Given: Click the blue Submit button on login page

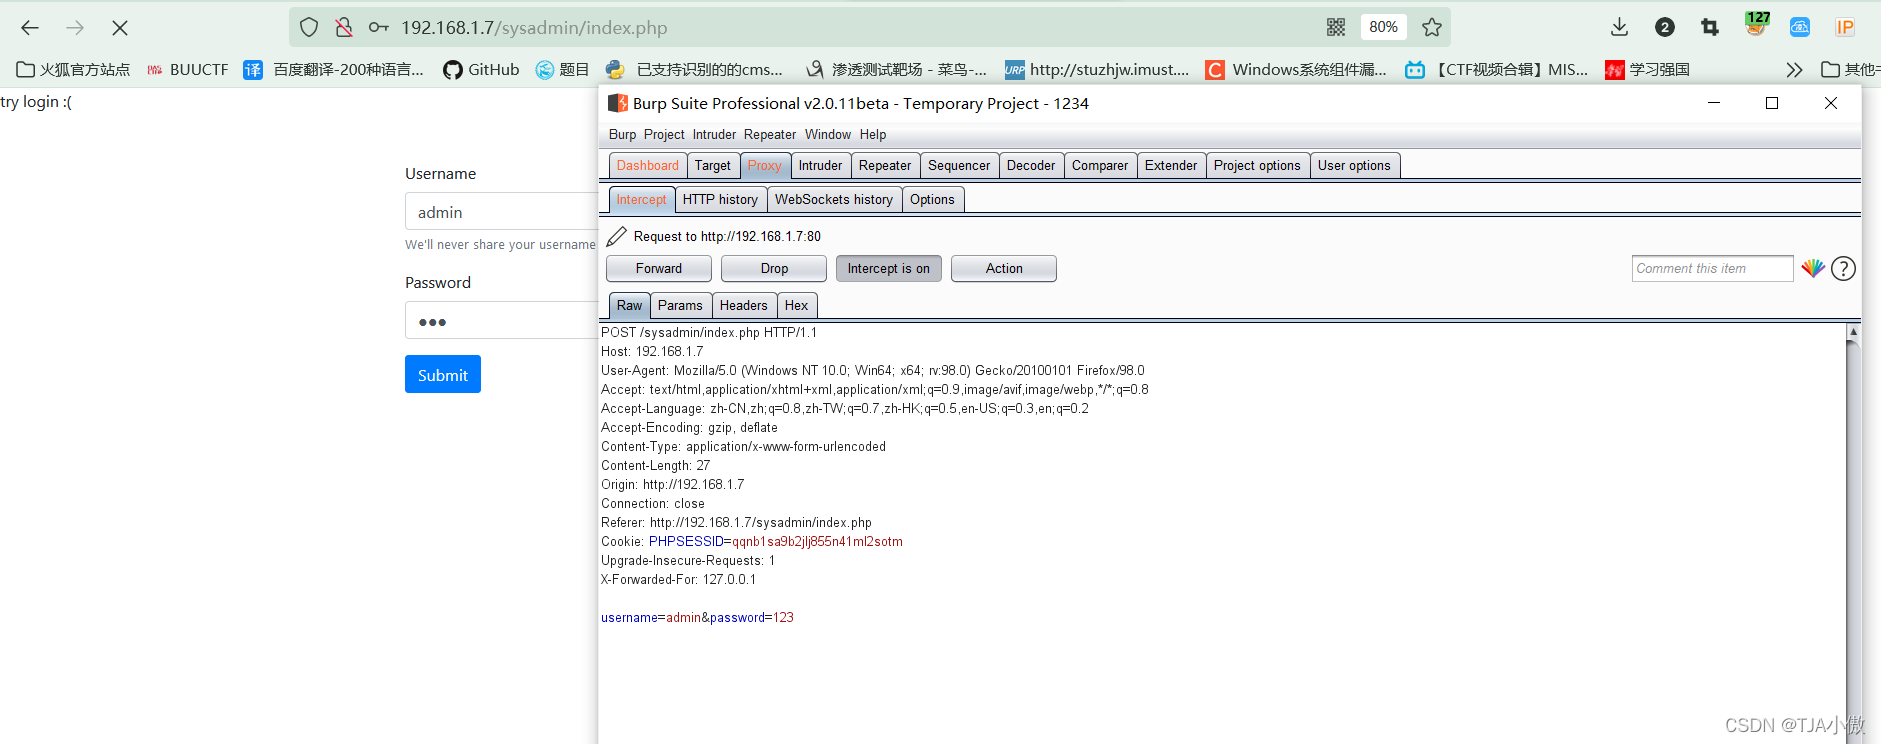Looking at the screenshot, I should point(443,375).
